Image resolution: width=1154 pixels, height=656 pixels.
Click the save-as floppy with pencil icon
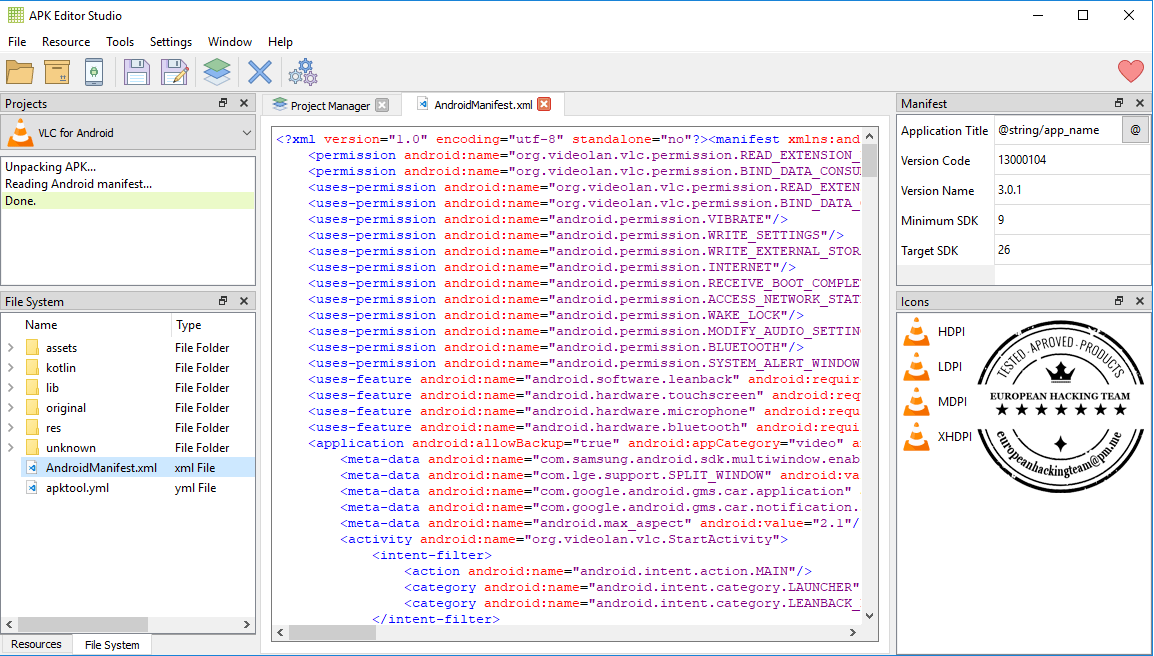point(175,71)
